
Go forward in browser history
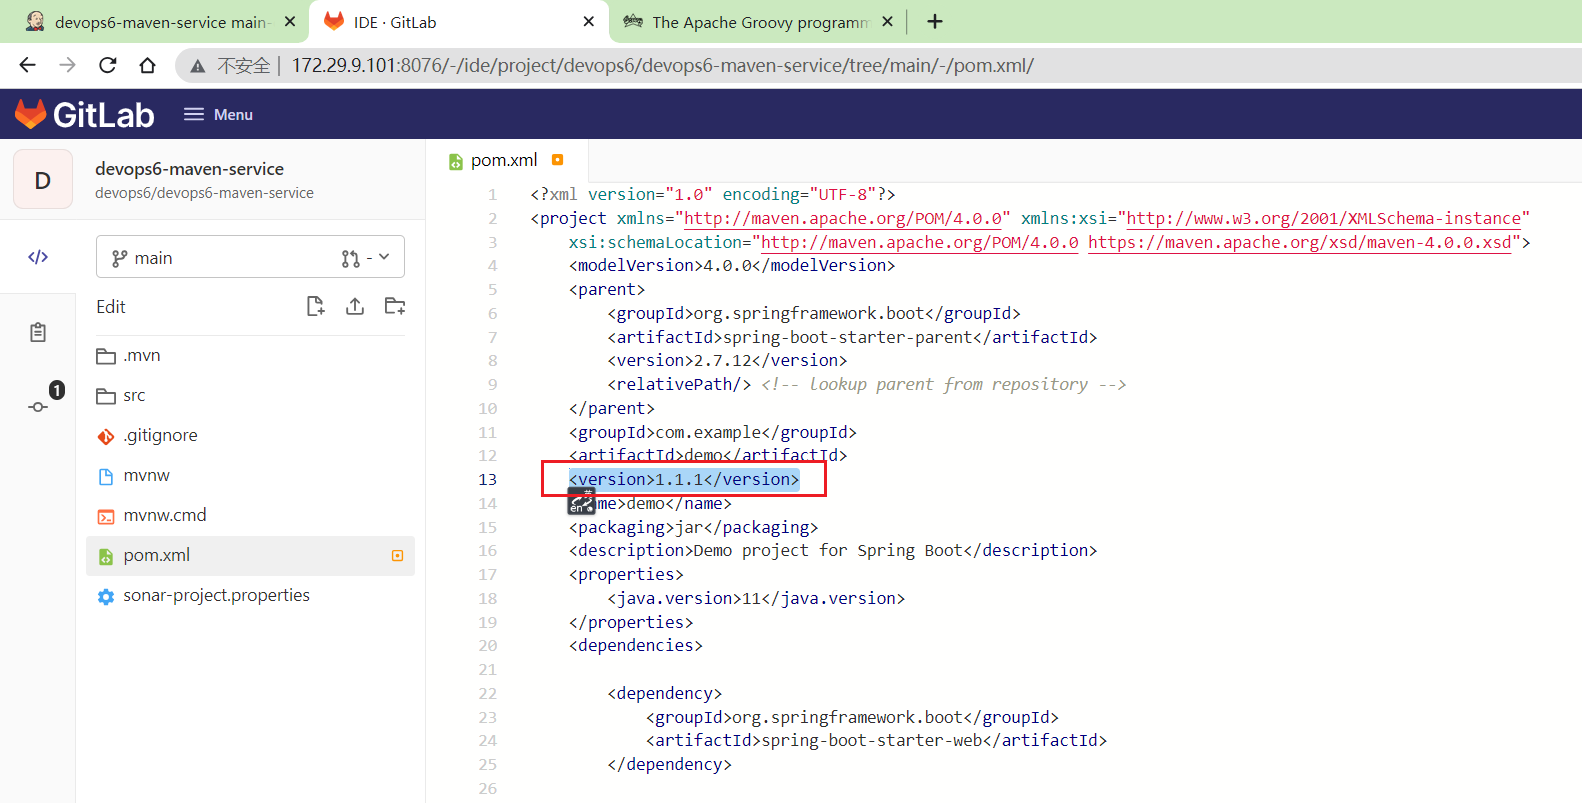[67, 65]
